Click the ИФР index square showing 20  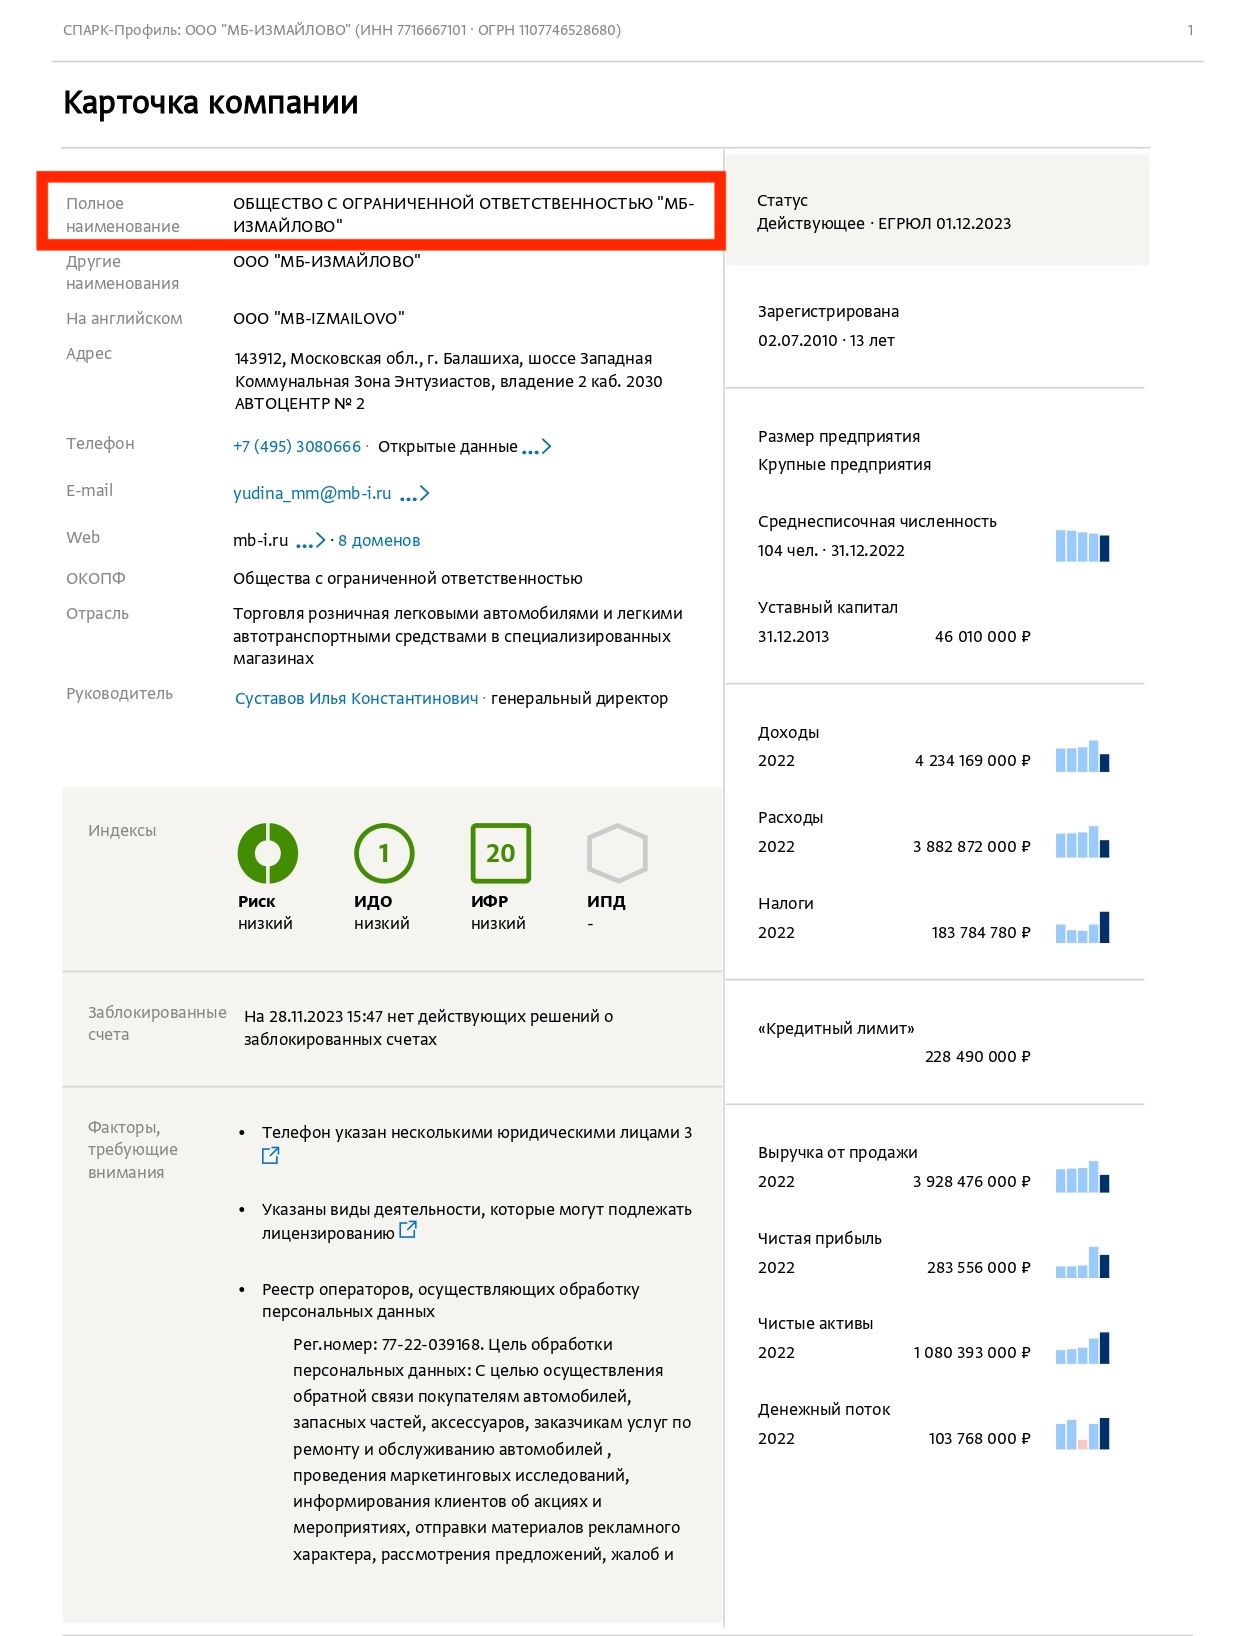501,853
